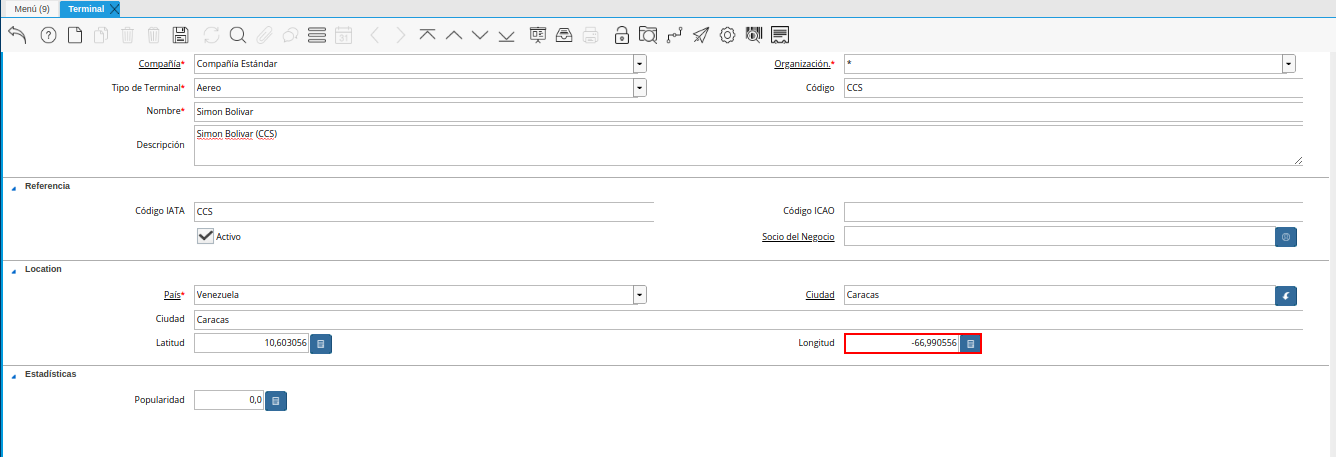Expand the Tipo de Terminal dropdown
The height and width of the screenshot is (457, 1336).
pos(640,88)
